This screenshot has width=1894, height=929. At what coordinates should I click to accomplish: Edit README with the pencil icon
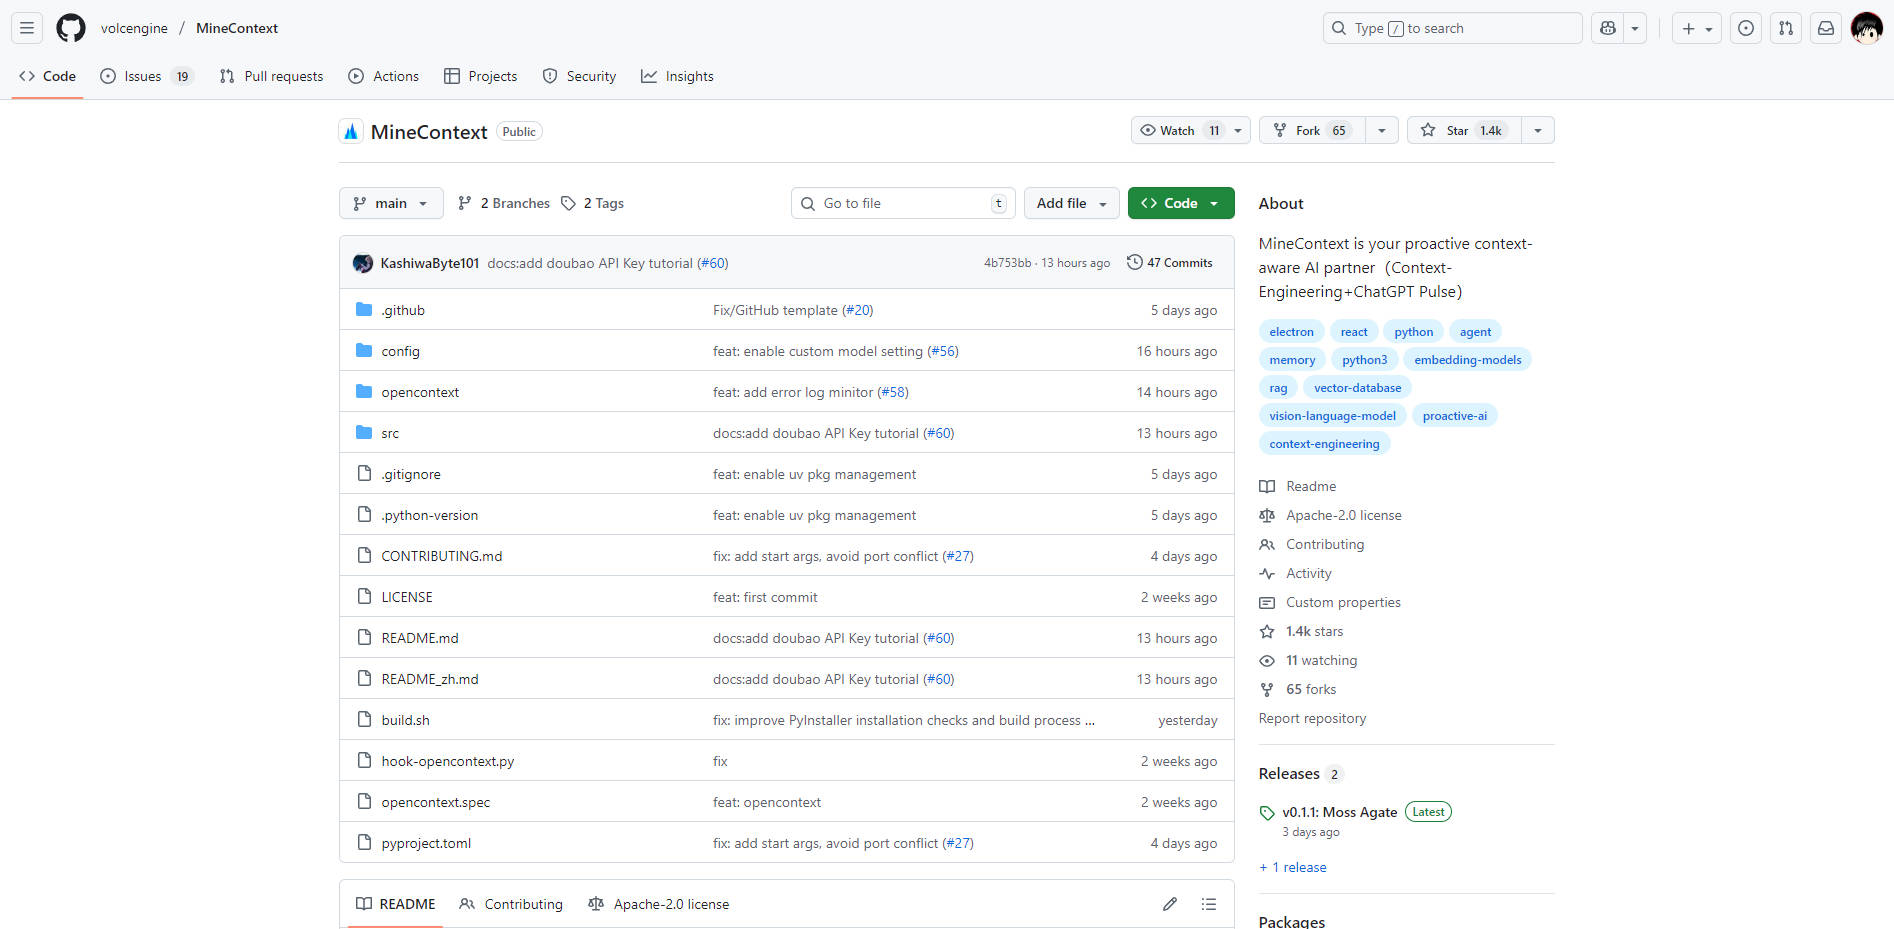click(1169, 904)
